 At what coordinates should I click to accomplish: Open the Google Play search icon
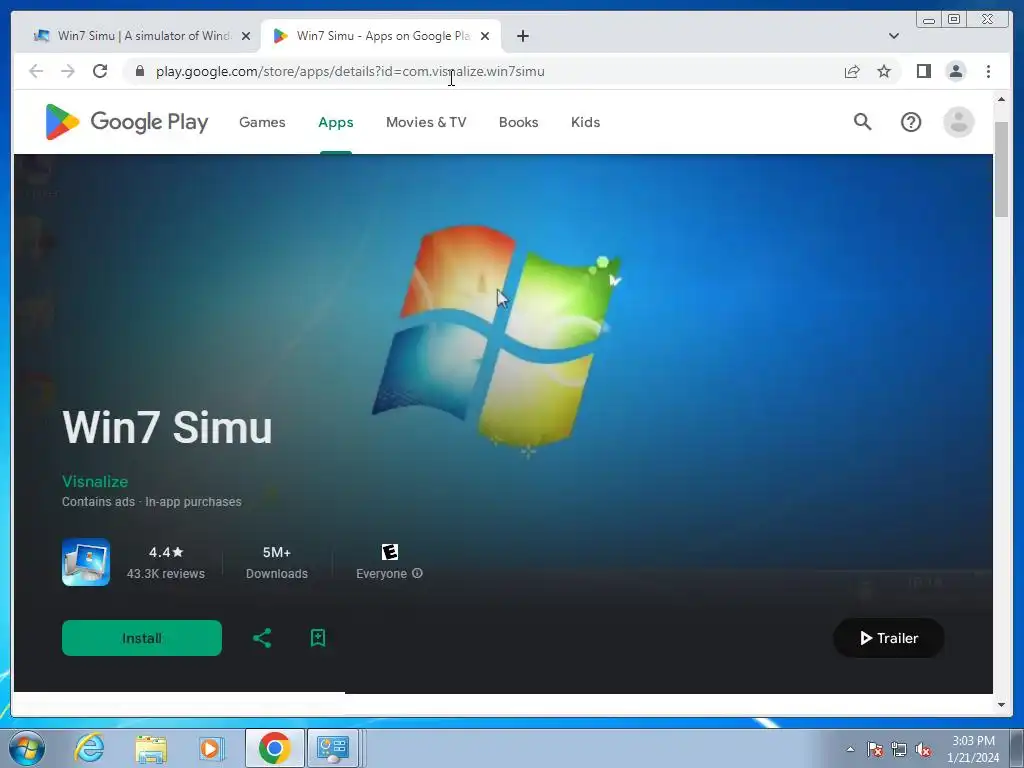(x=863, y=121)
